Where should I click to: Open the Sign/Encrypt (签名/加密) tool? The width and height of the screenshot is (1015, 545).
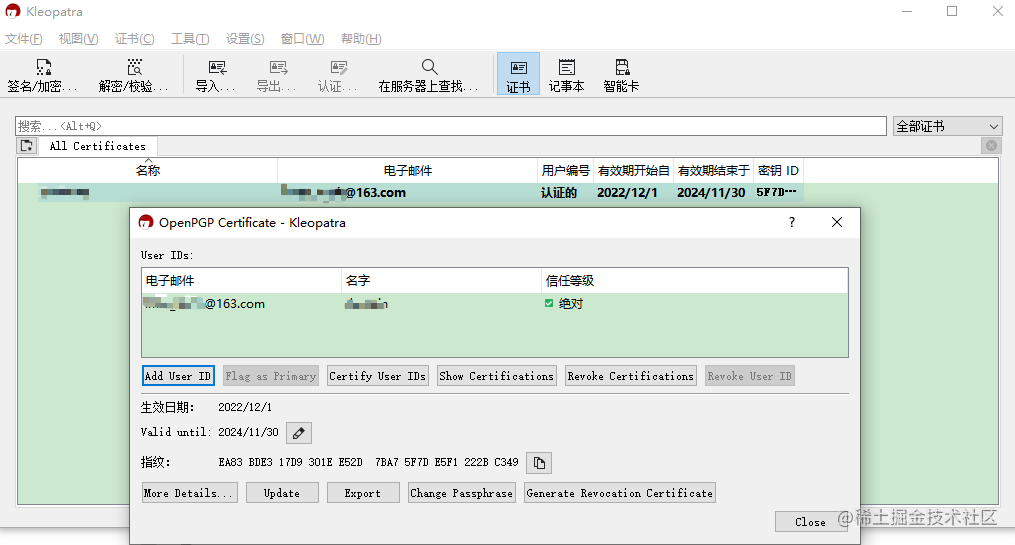coord(43,75)
